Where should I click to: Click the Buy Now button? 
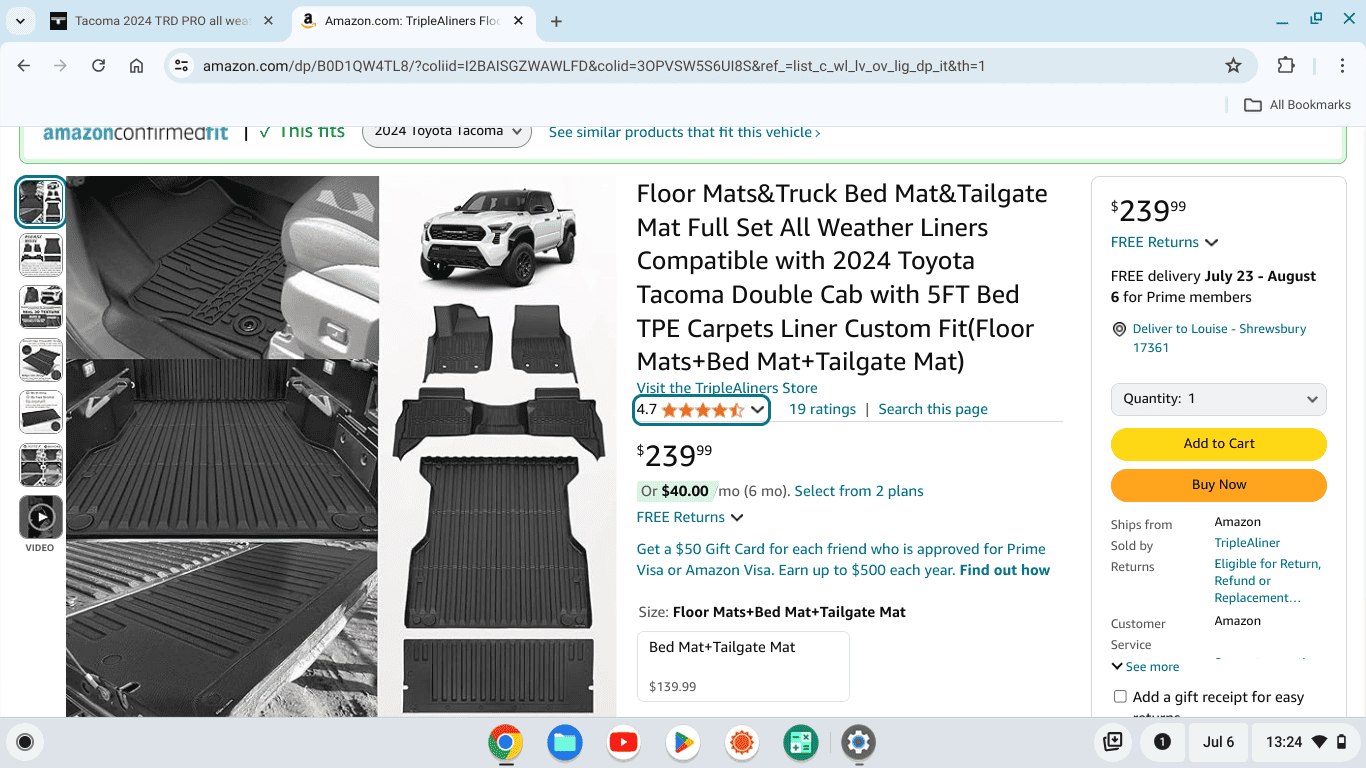coord(1219,485)
